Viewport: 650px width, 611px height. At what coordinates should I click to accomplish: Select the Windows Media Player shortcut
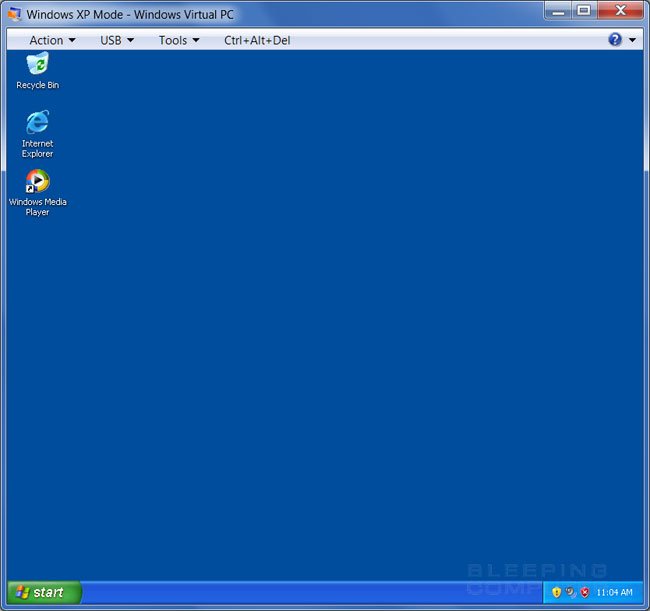click(37, 192)
